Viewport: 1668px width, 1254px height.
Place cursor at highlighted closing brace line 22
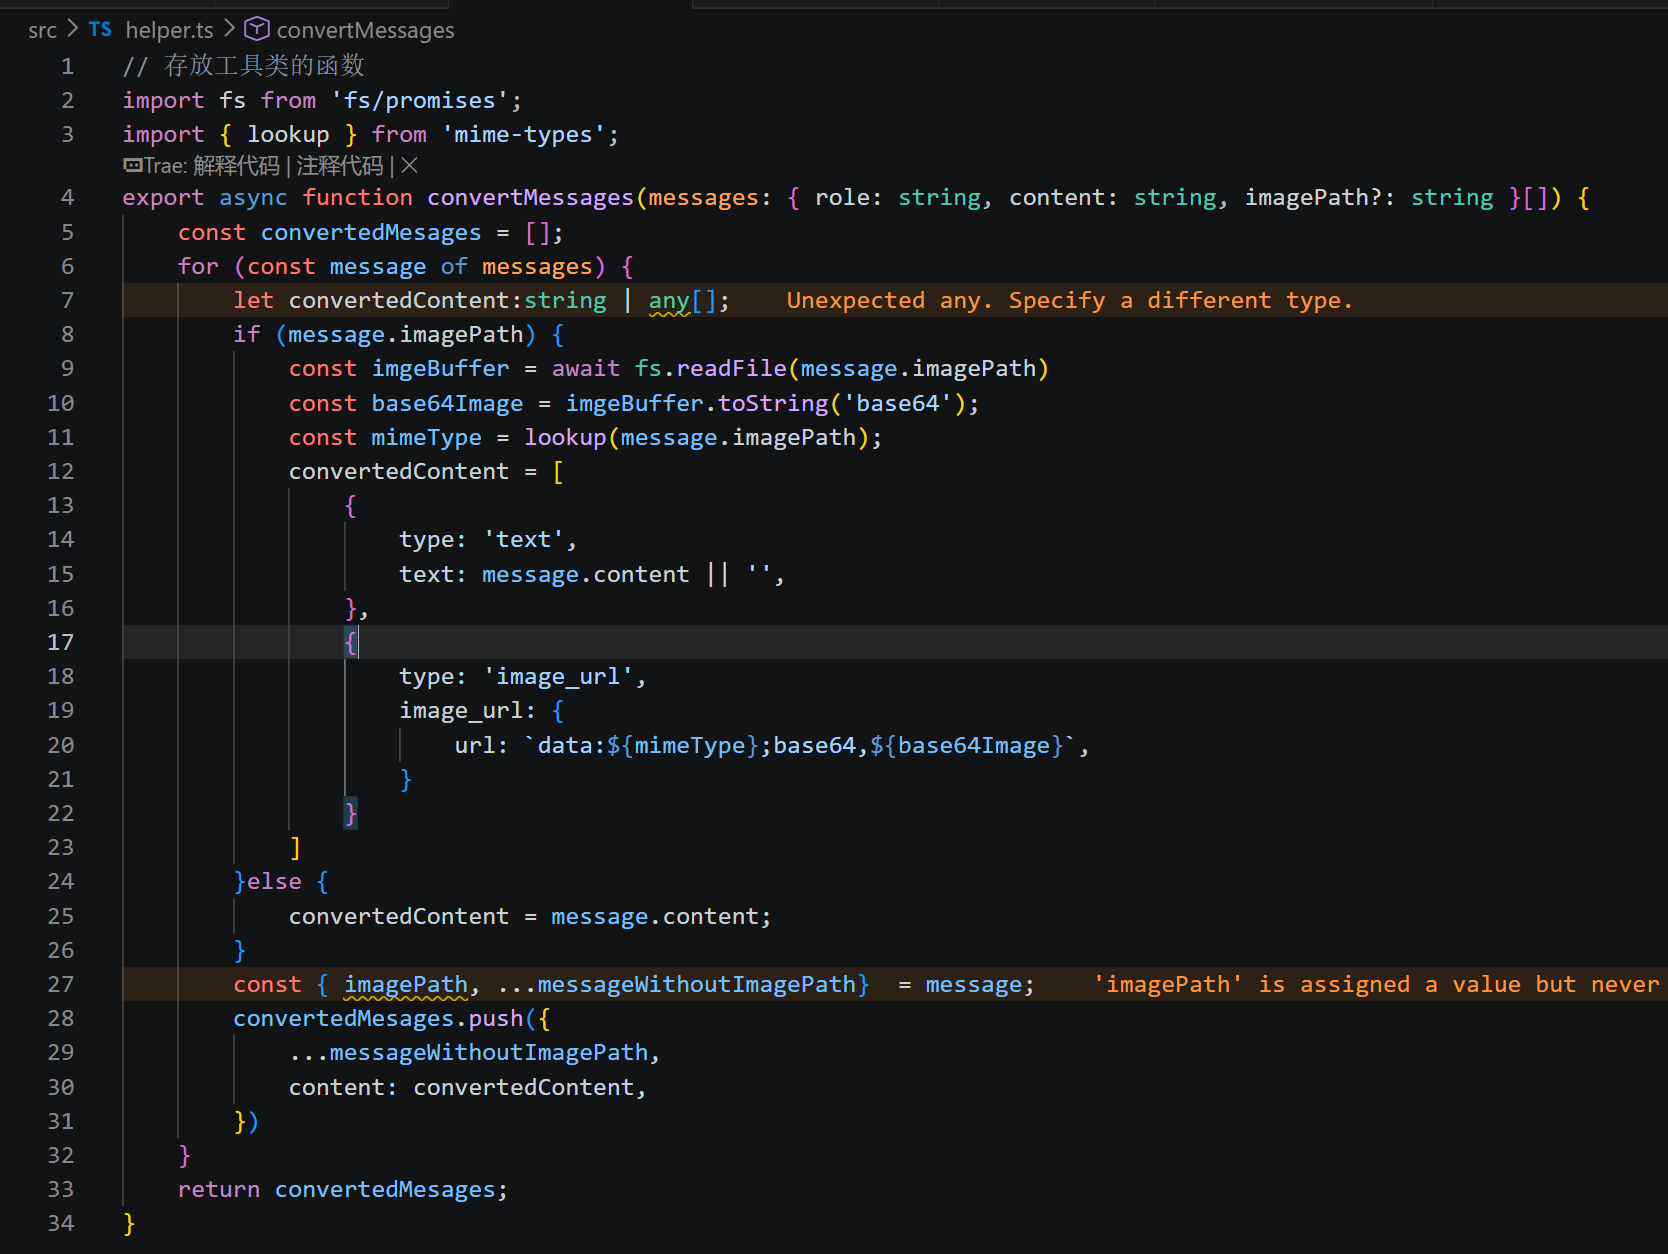click(x=351, y=814)
